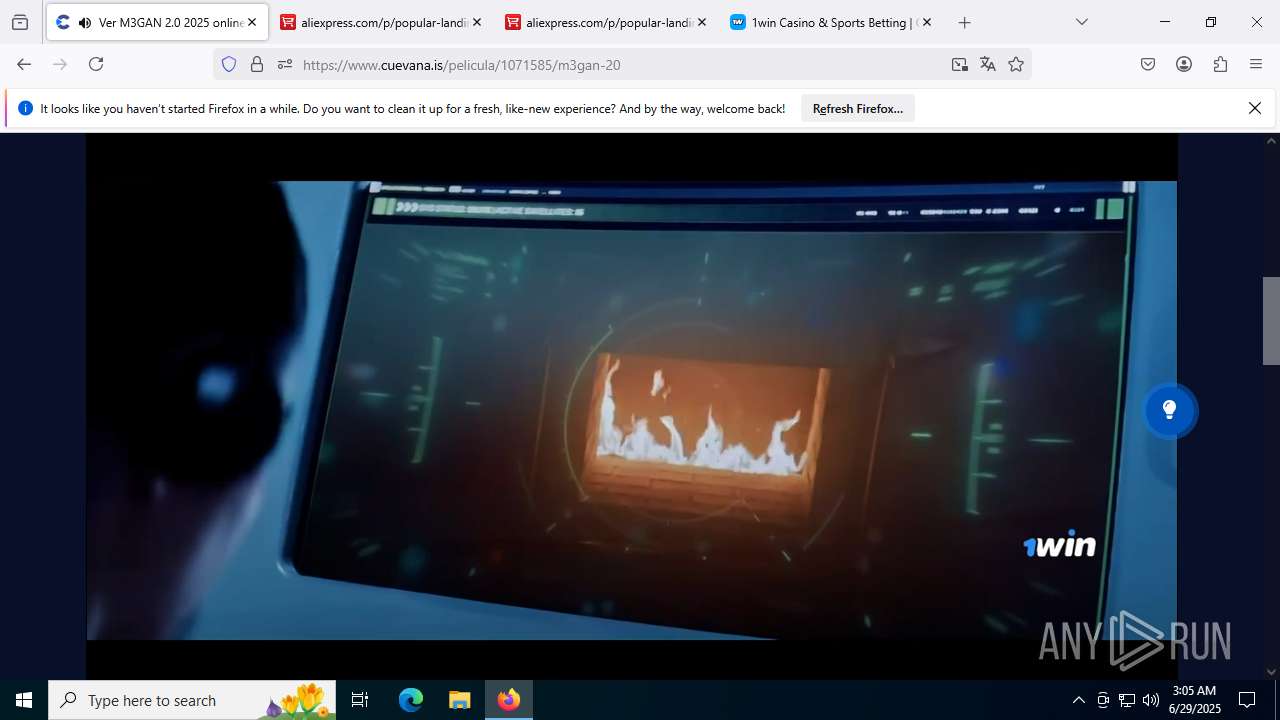Open tracking protection shield icon
The width and height of the screenshot is (1280, 720).
(229, 64)
